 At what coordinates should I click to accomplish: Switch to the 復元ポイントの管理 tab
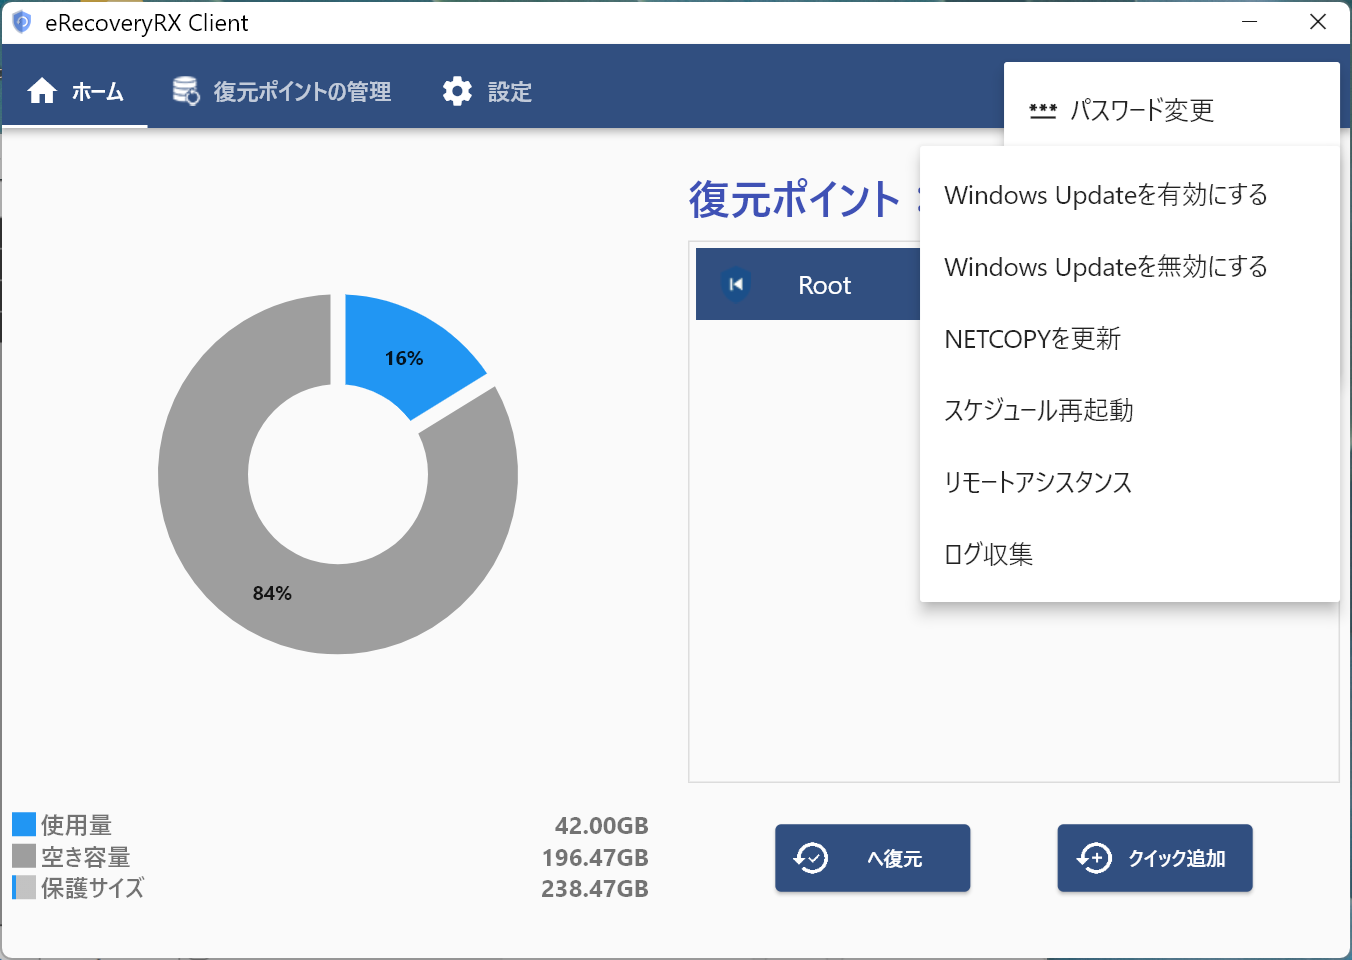click(x=301, y=92)
